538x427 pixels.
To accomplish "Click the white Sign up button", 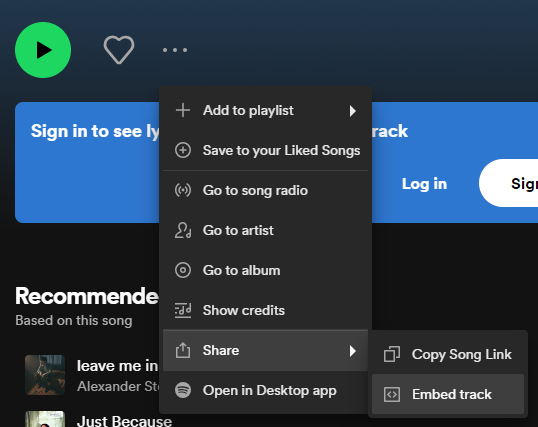I will (x=509, y=183).
